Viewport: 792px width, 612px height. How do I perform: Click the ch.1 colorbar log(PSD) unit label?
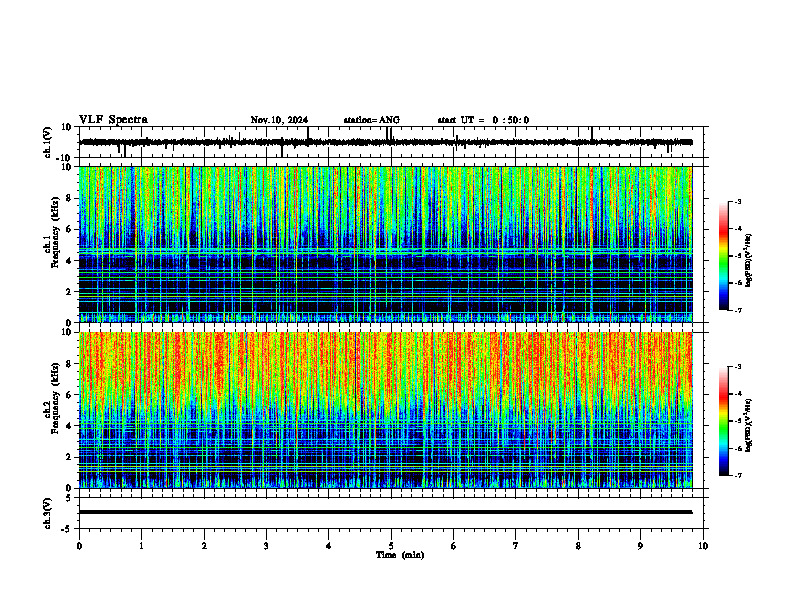(749, 260)
